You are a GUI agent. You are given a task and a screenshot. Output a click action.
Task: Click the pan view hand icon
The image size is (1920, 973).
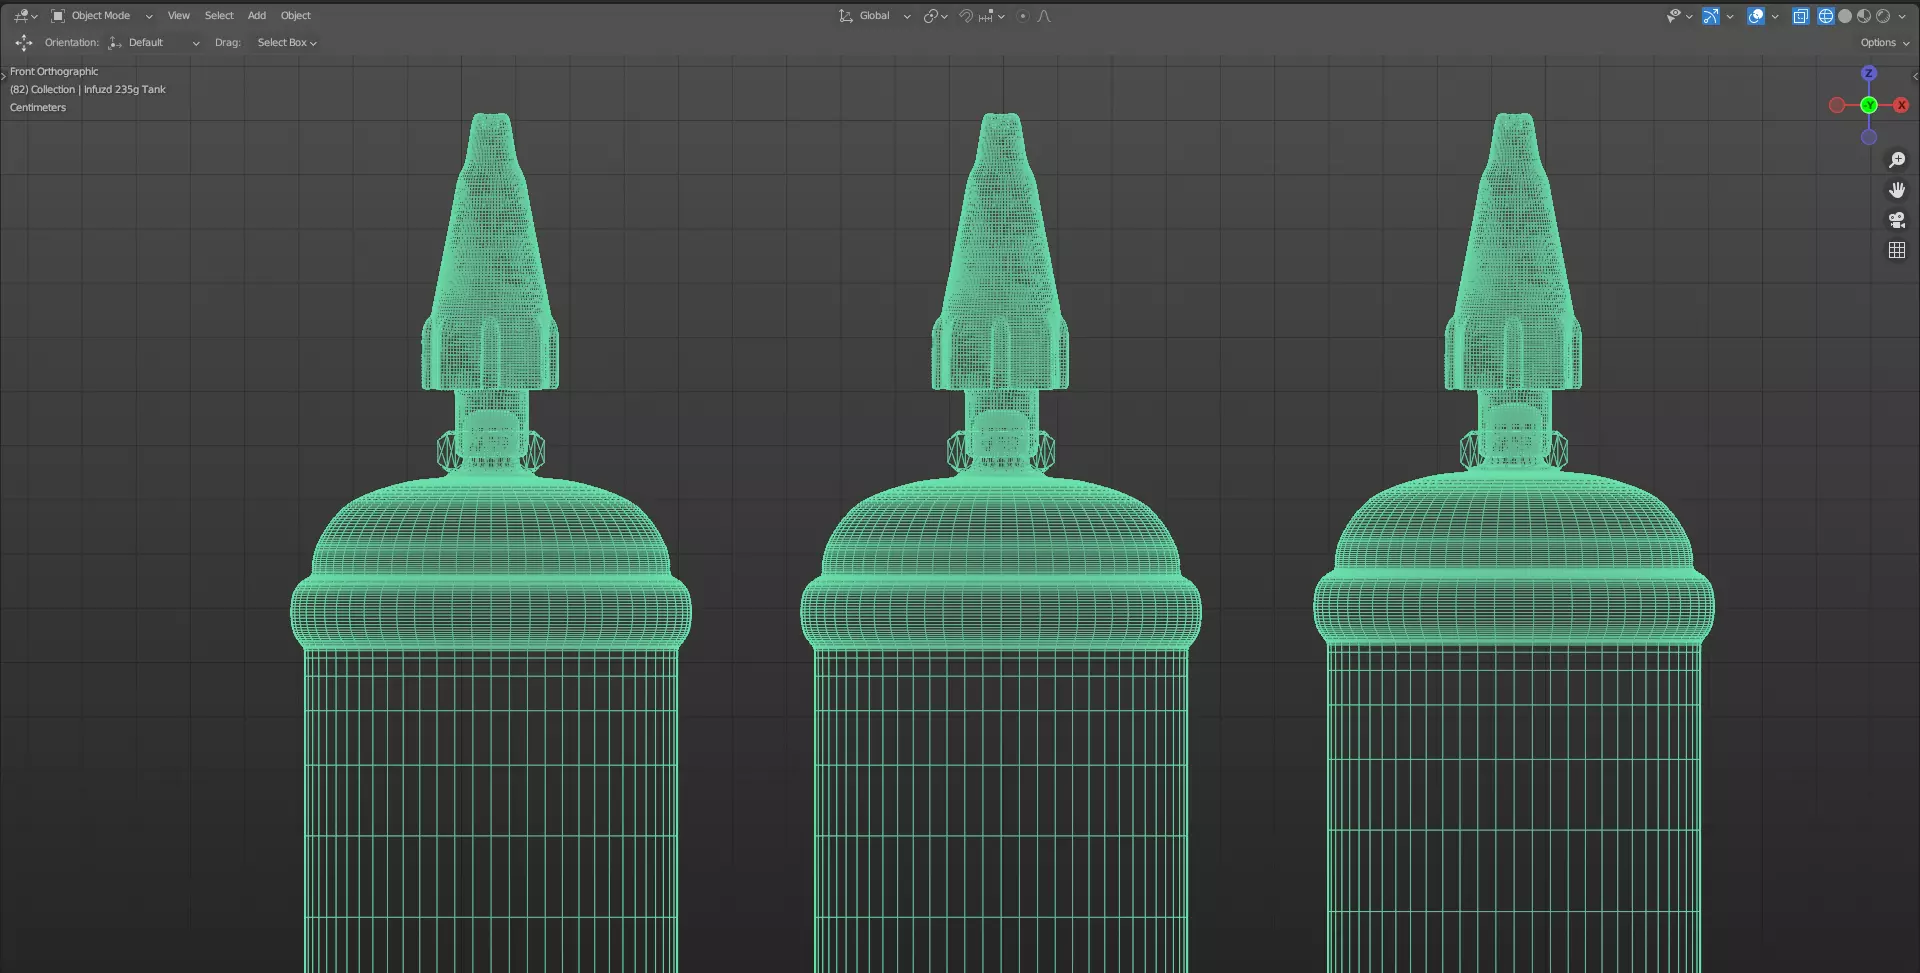click(1897, 190)
